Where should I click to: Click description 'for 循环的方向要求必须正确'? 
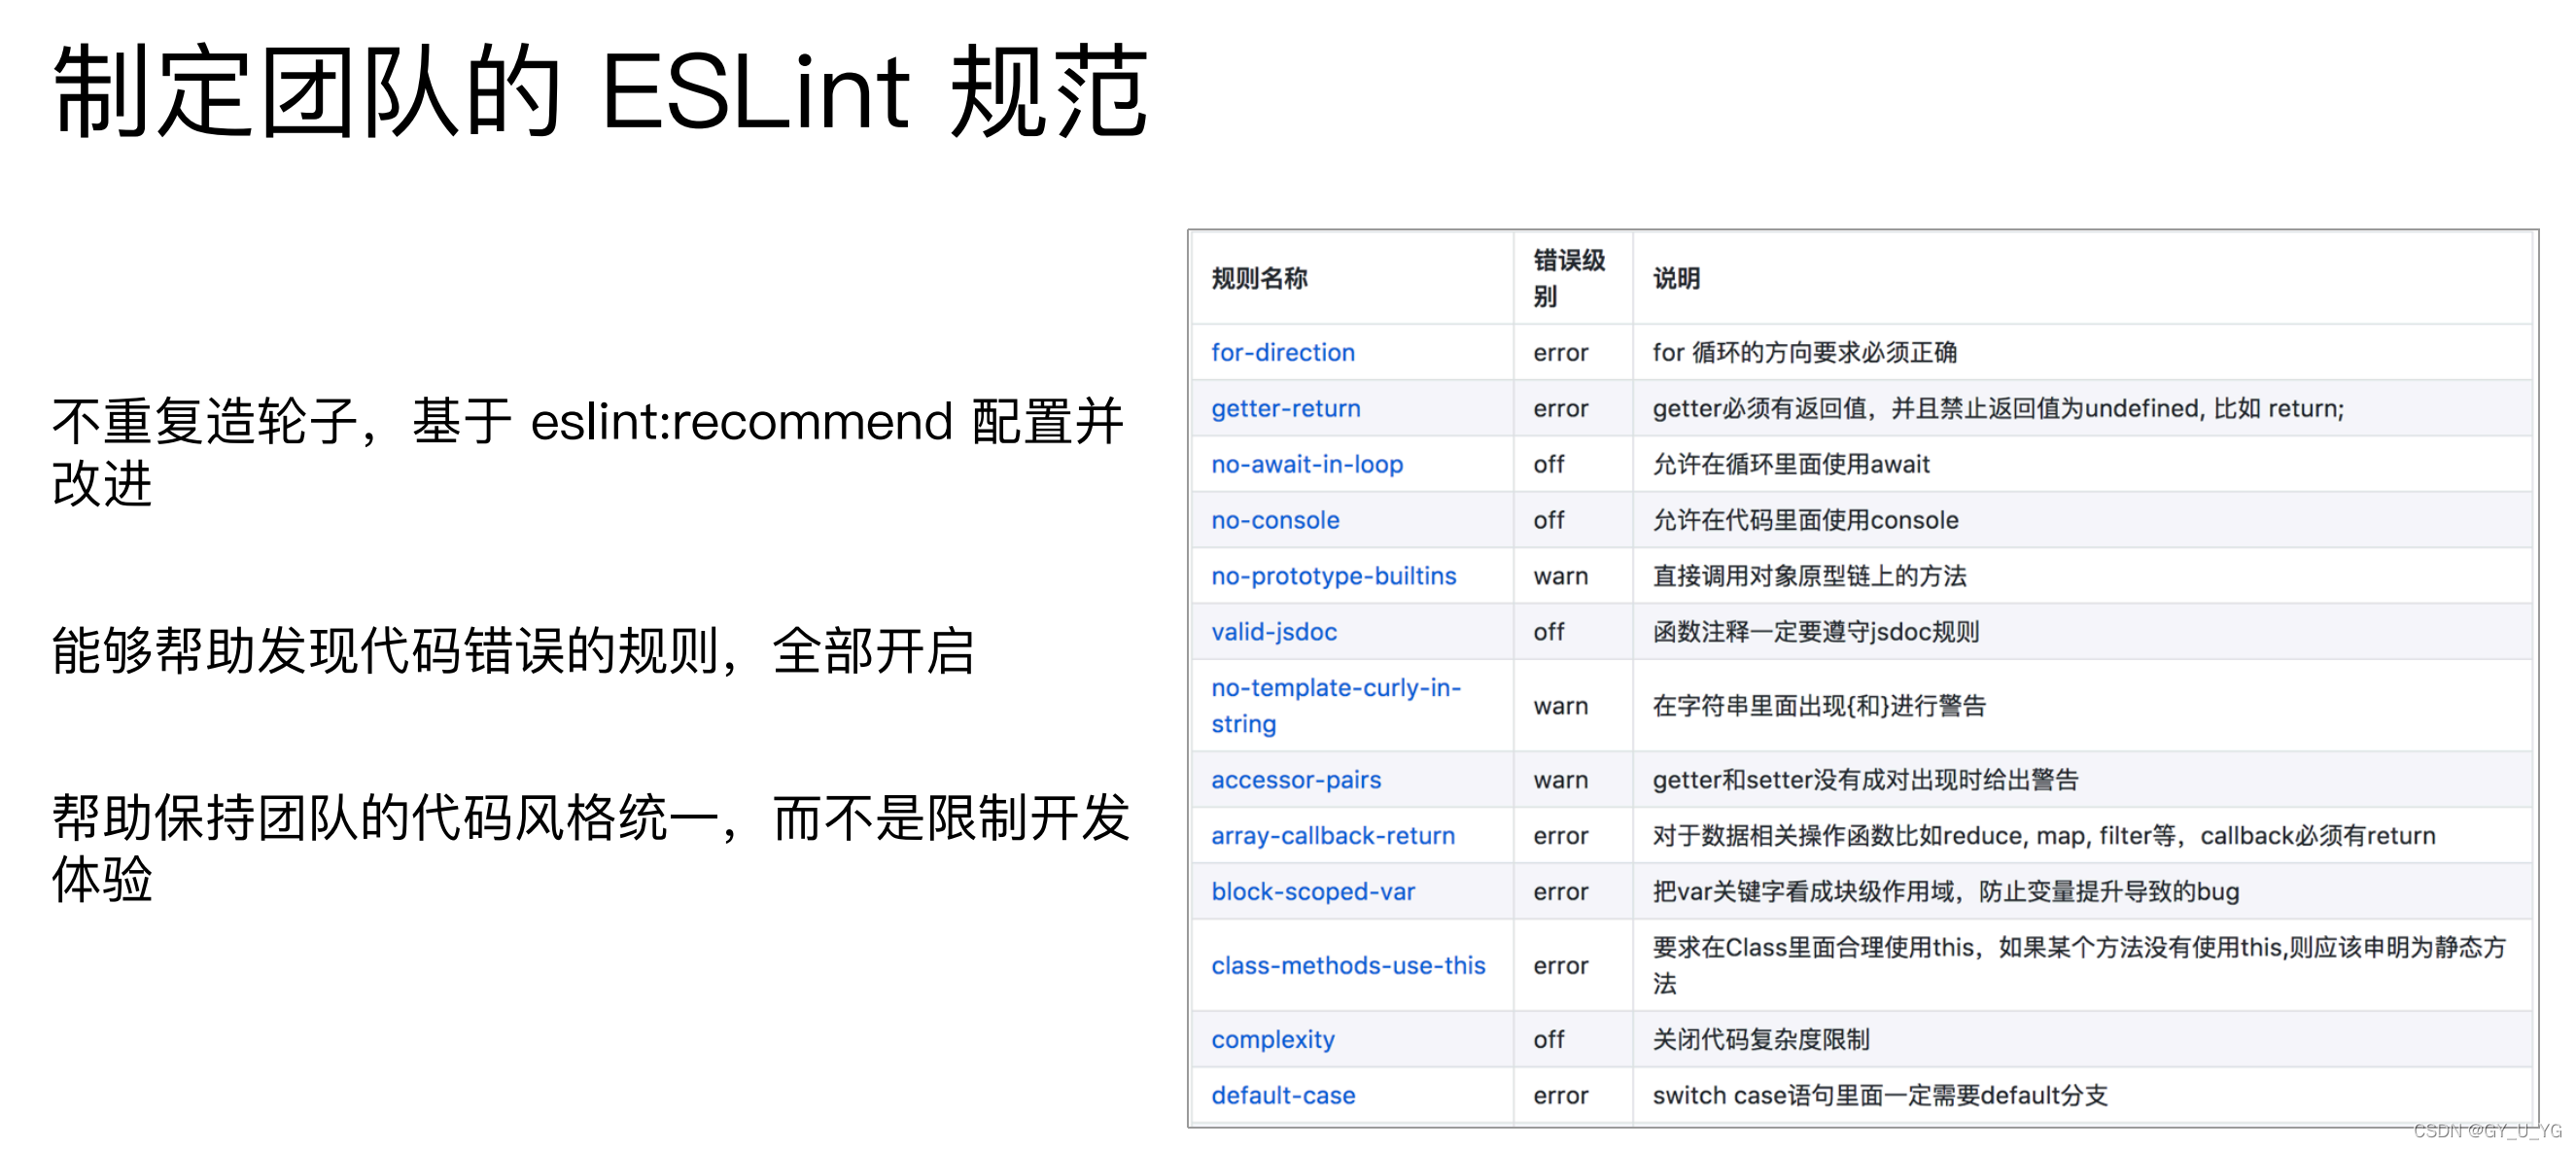[1804, 352]
